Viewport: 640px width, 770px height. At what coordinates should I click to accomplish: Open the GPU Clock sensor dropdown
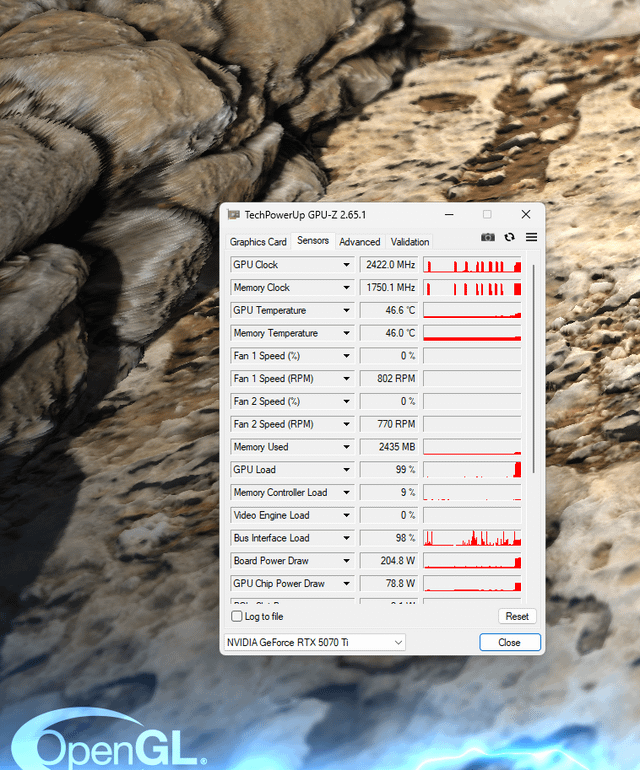click(x=346, y=265)
